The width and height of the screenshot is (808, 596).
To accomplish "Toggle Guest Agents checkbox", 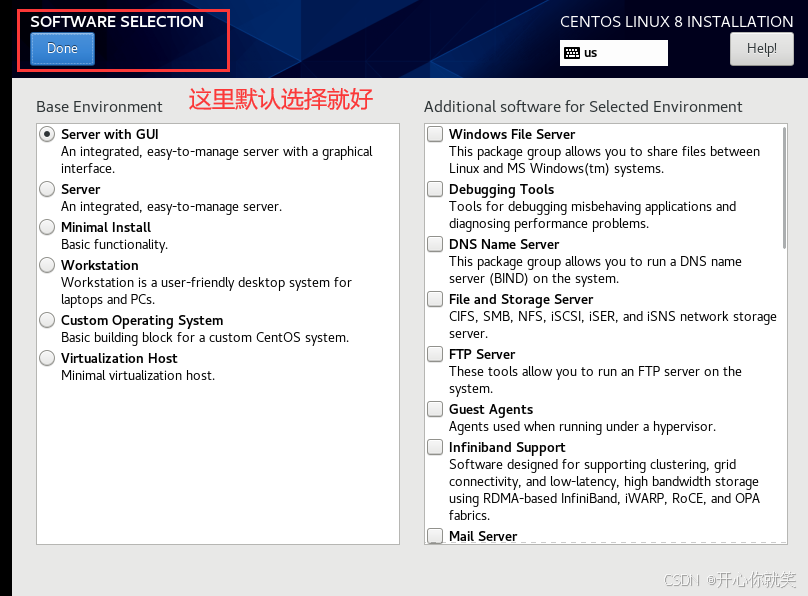I will (435, 409).
